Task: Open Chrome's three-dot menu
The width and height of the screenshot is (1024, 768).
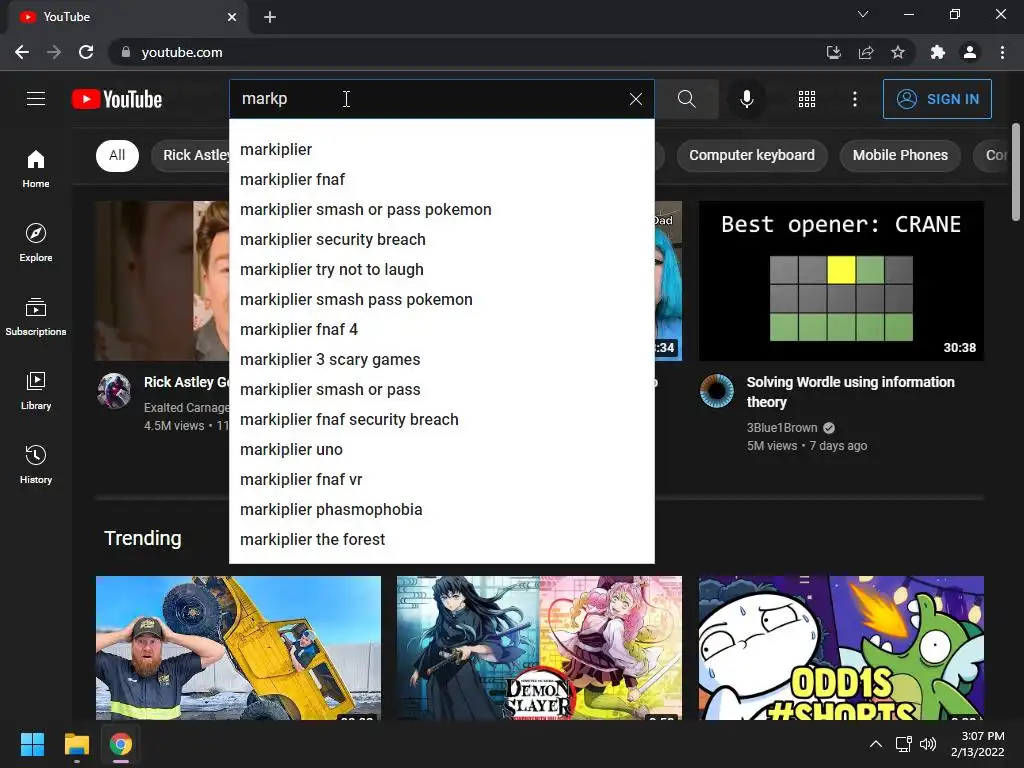Action: 1002,52
